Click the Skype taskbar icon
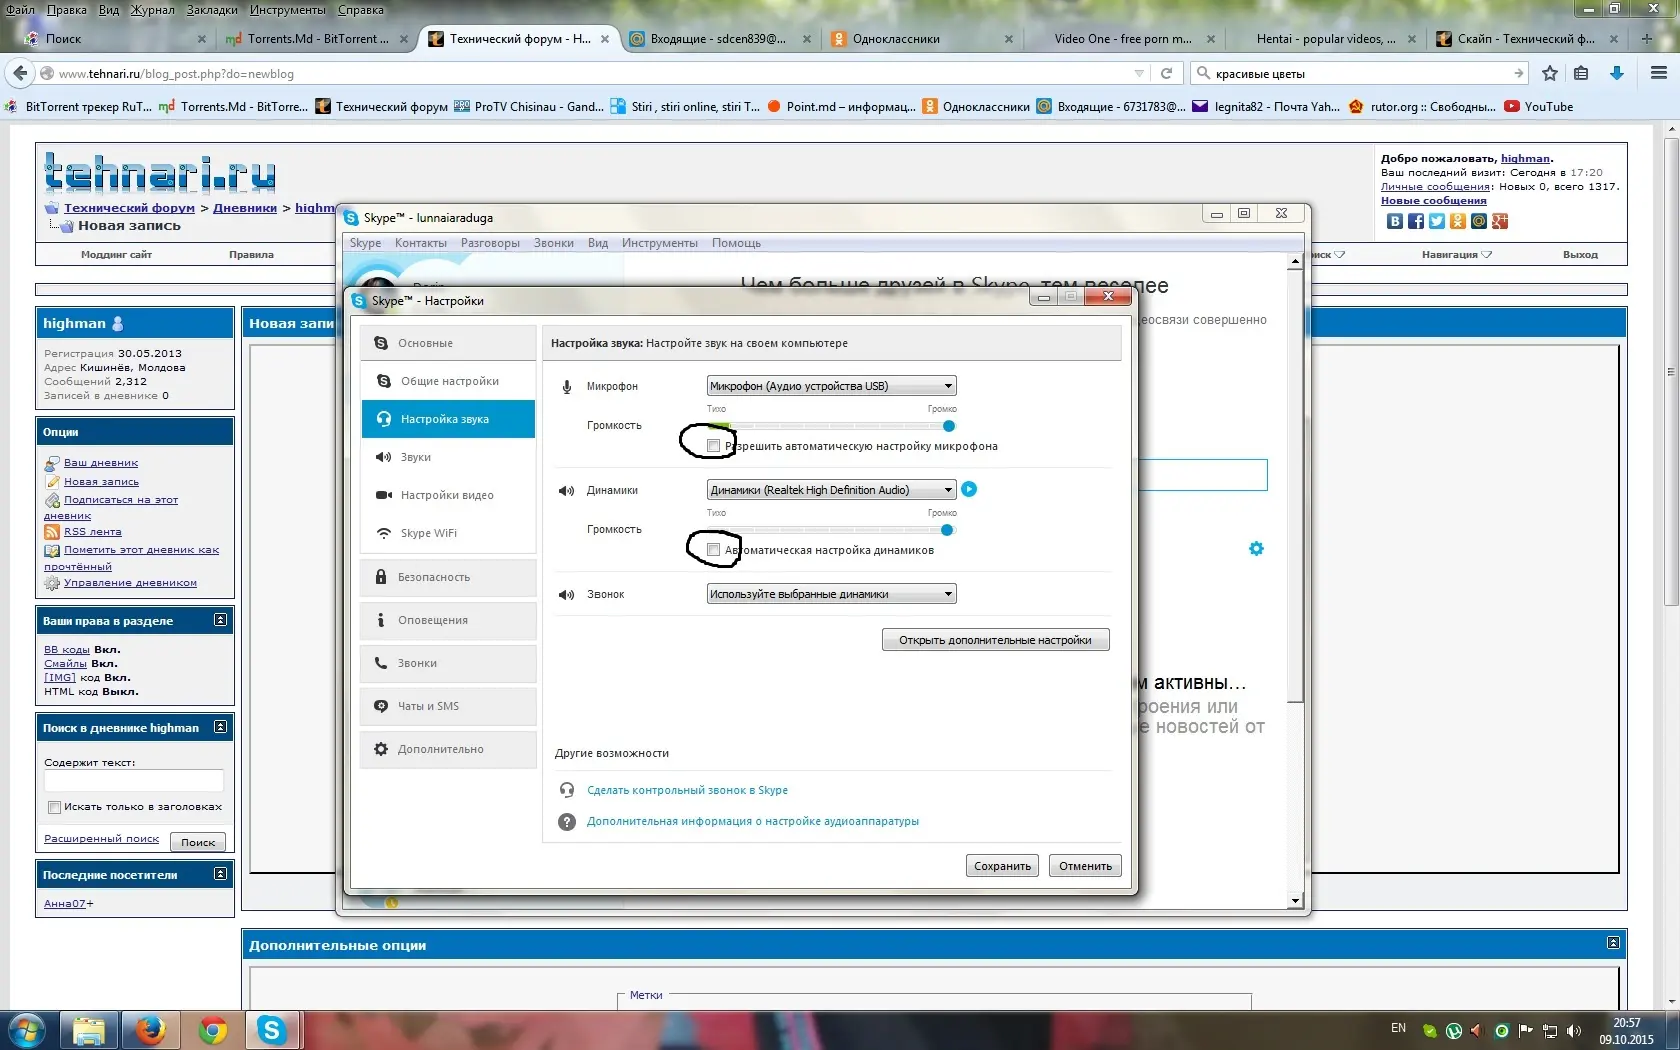The width and height of the screenshot is (1680, 1050). coord(271,1031)
